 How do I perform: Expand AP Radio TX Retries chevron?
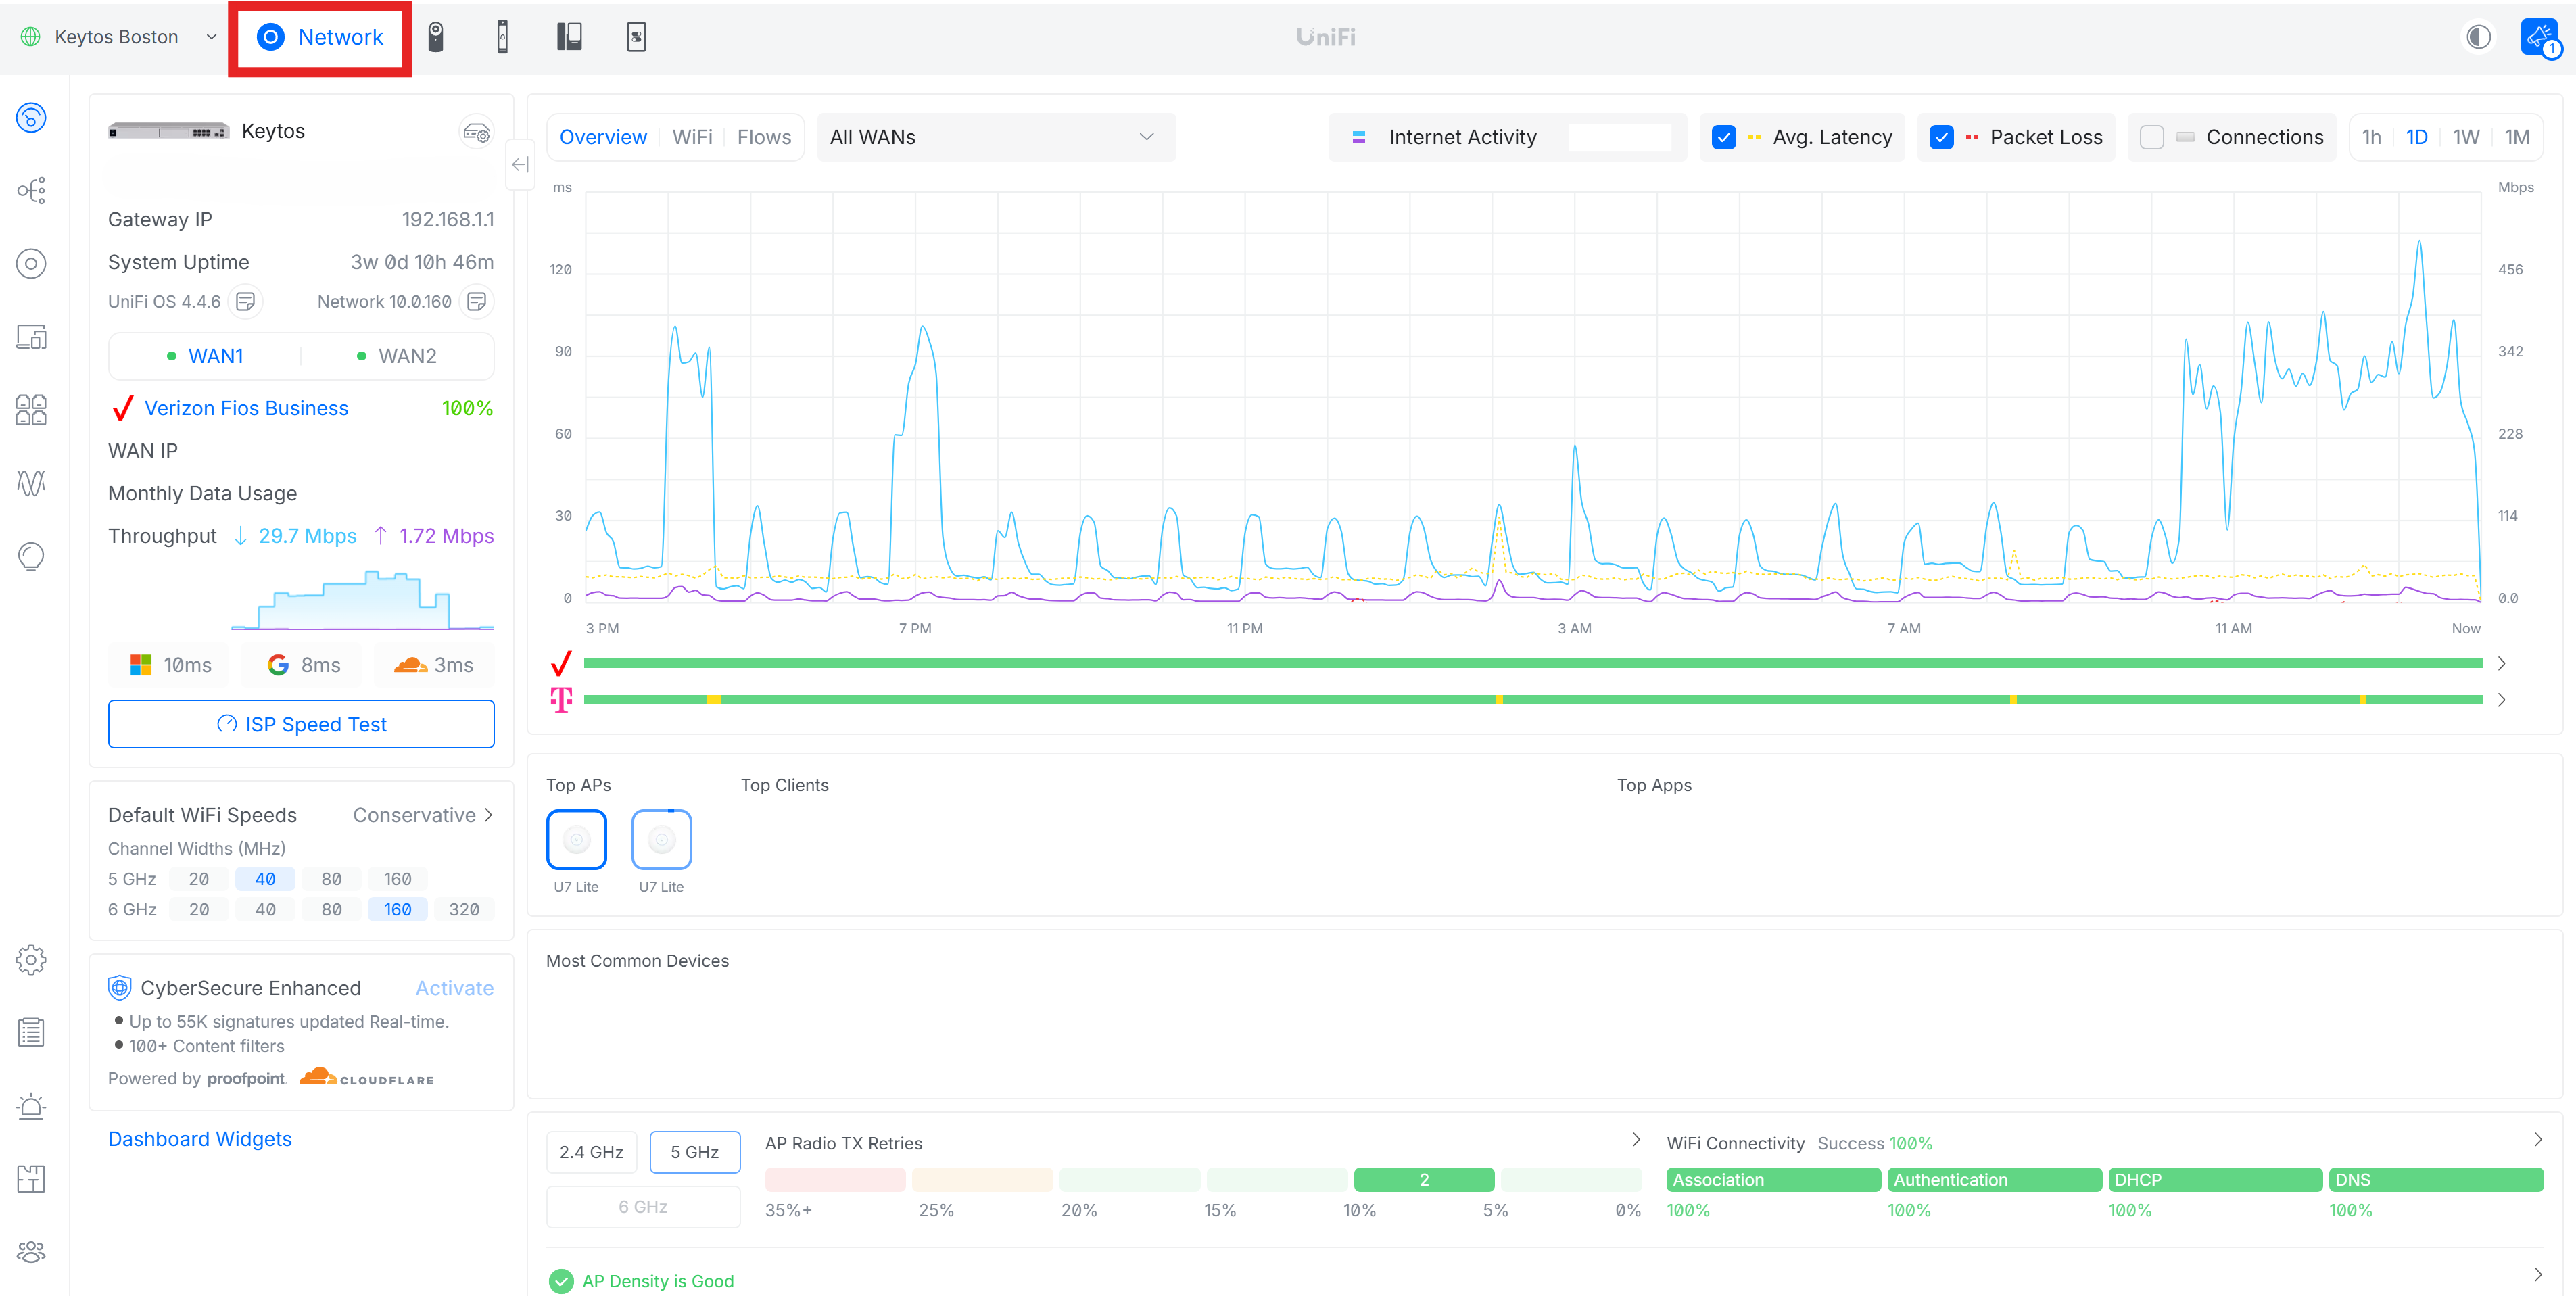[x=1636, y=1139]
